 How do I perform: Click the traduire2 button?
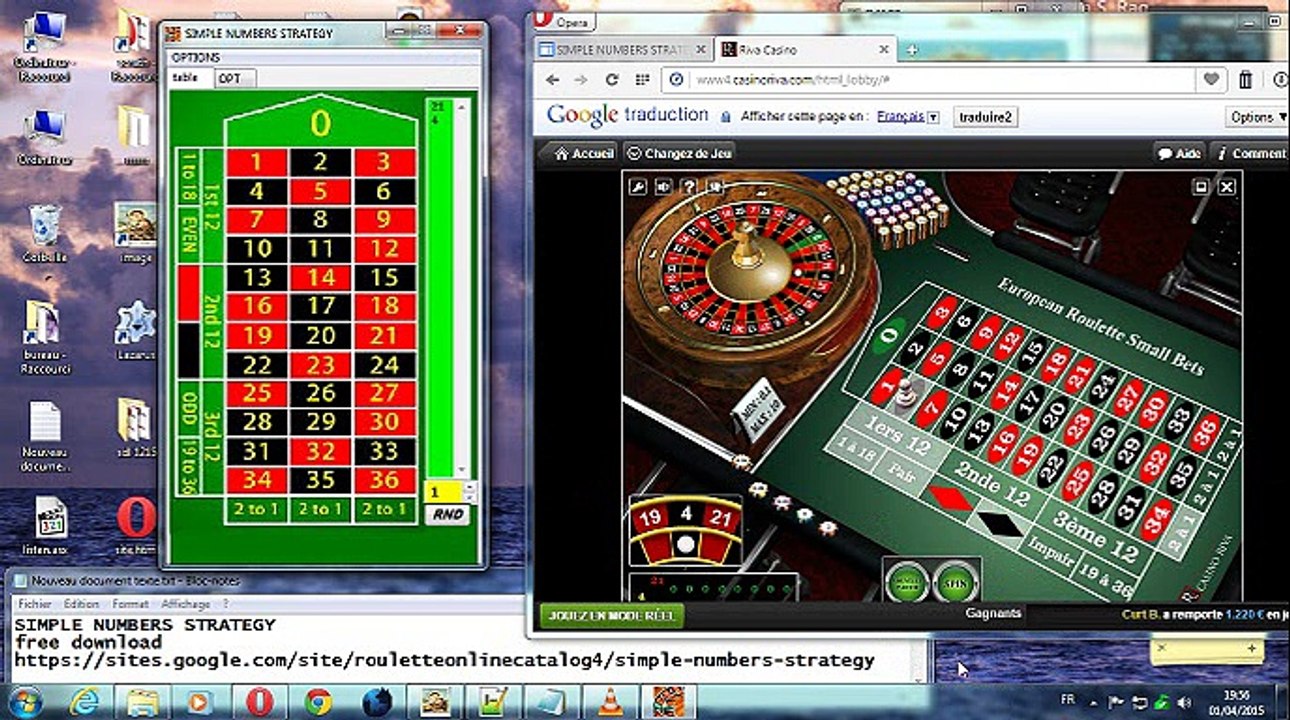point(984,117)
